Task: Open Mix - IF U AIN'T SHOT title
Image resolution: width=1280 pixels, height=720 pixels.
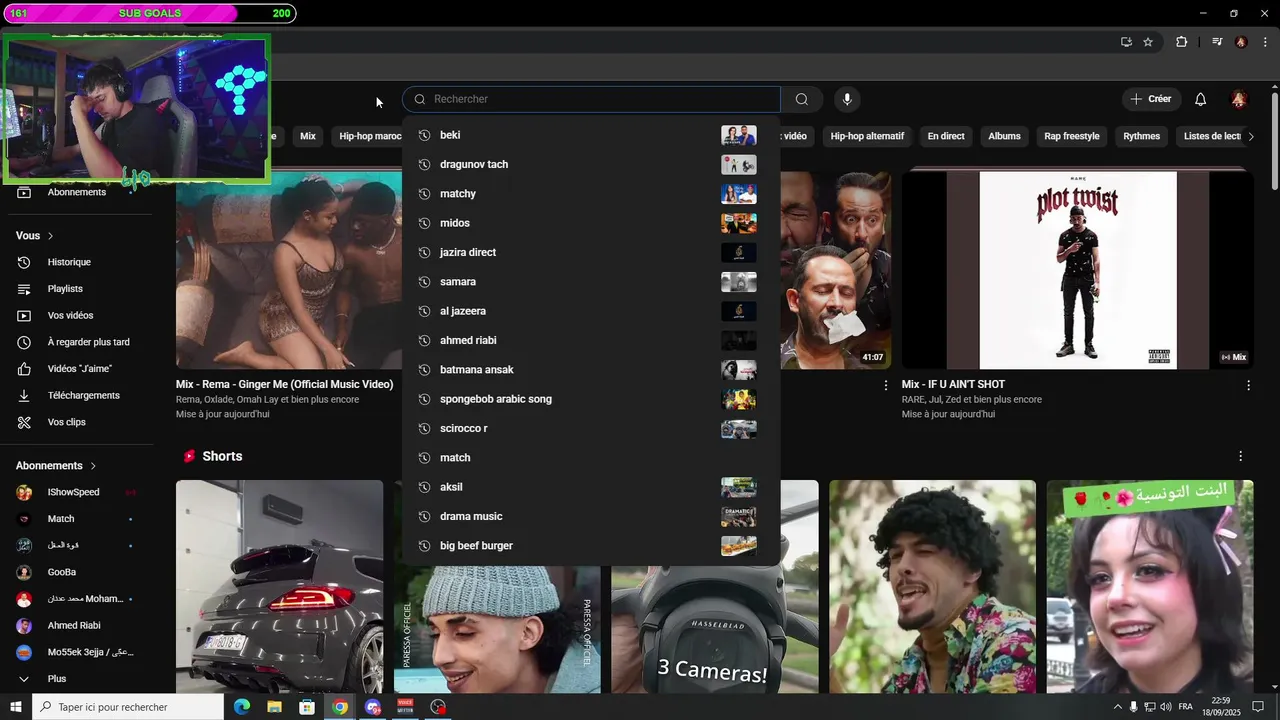Action: coord(953,384)
